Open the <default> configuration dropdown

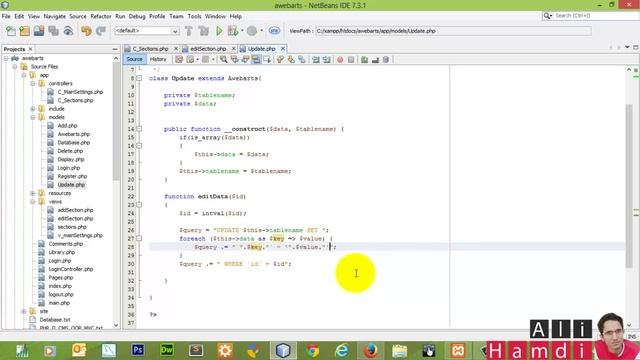point(147,31)
